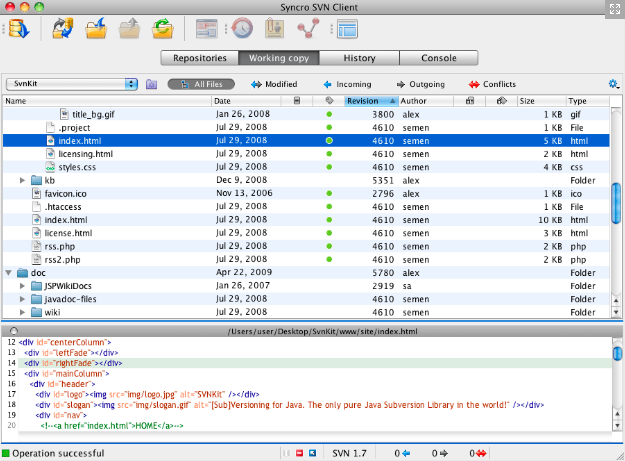Viewport: 625px width, 461px height.
Task: Click the file list scrollbar thumb
Action: 616,203
